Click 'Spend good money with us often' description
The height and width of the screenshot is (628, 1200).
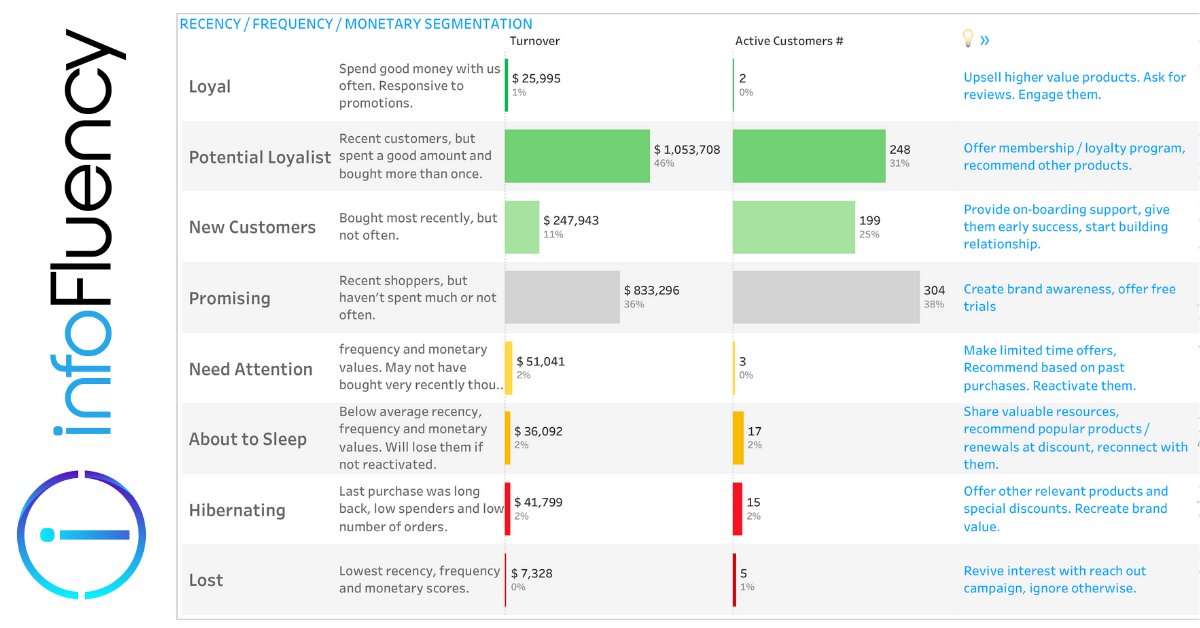click(x=419, y=86)
